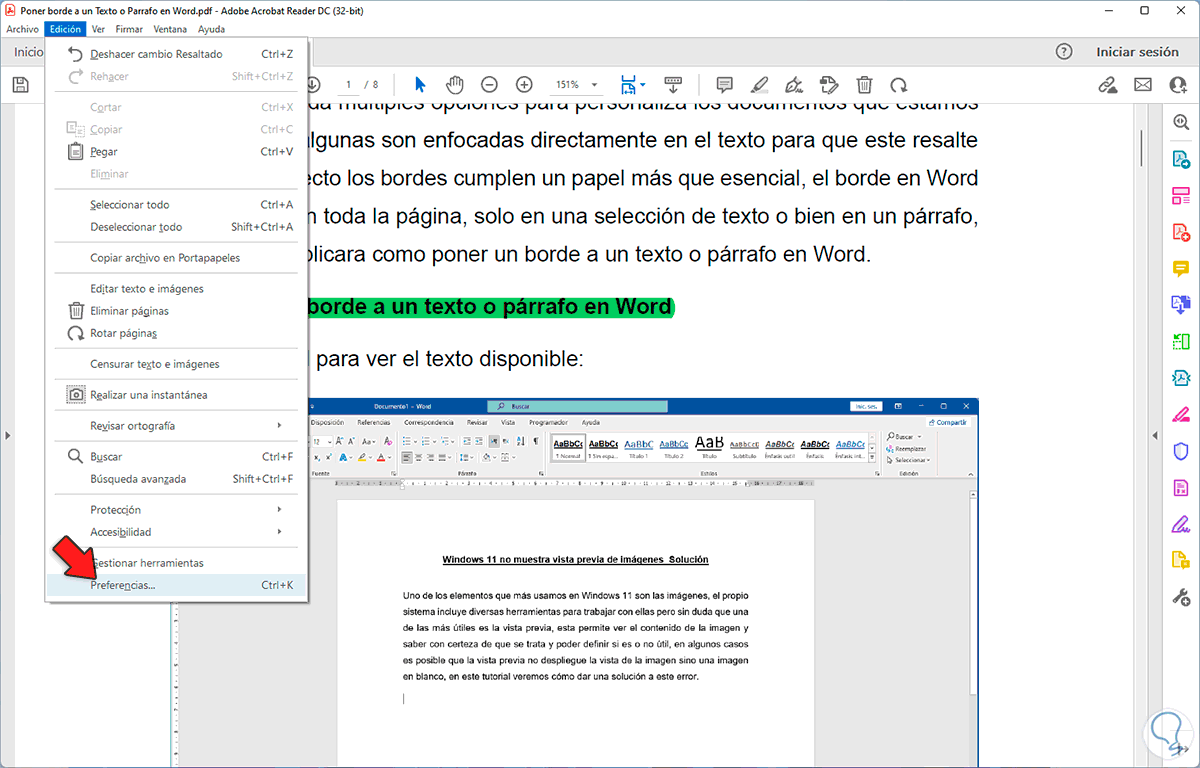
Task: Click the Fit page width tool icon
Action: click(628, 85)
